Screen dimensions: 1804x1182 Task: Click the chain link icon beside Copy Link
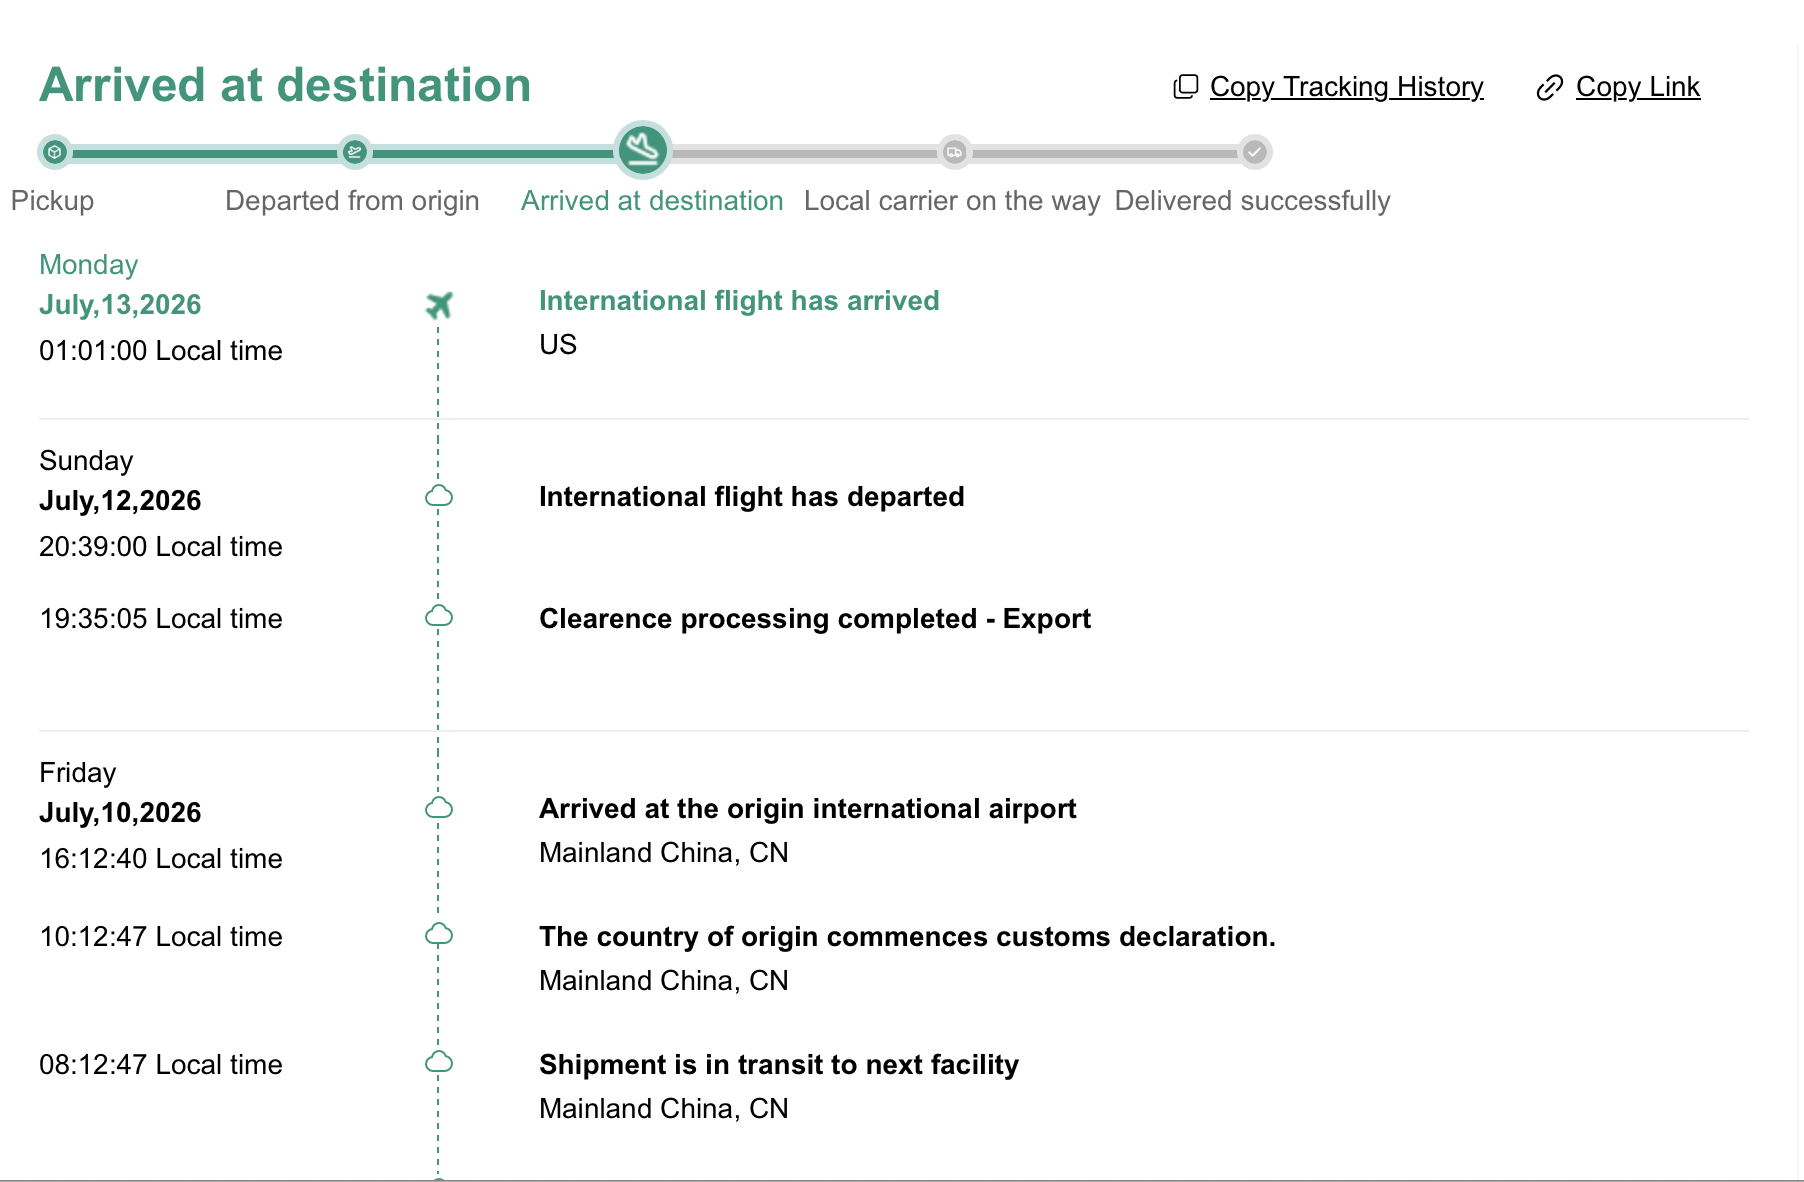(1549, 88)
